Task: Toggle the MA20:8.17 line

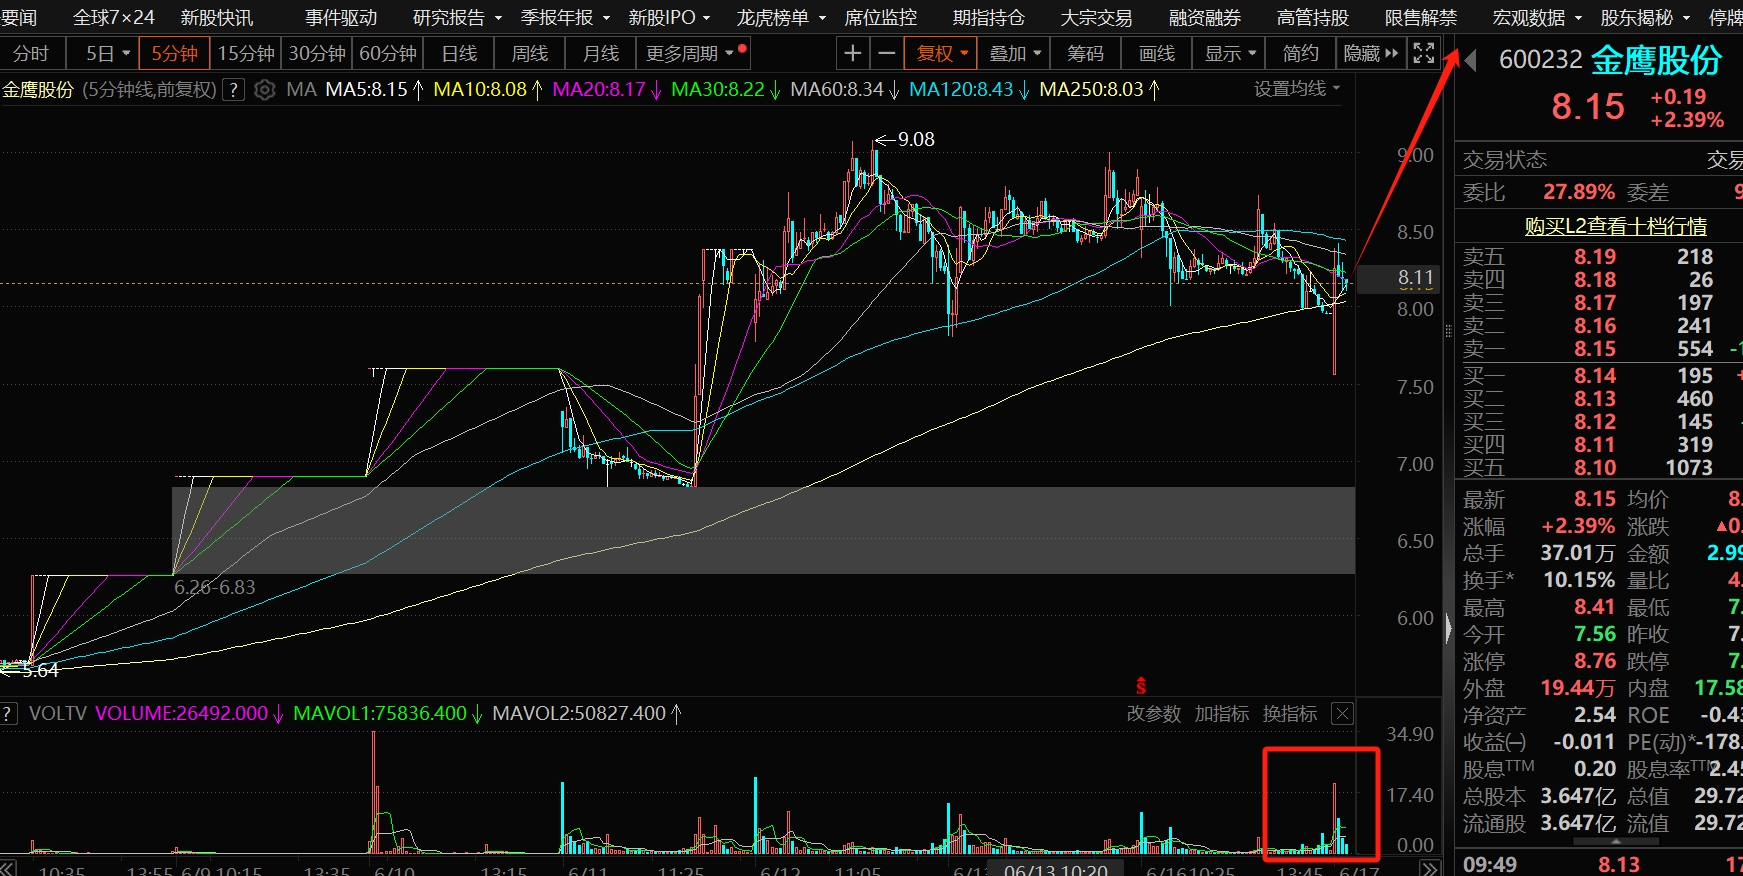Action: click(606, 90)
